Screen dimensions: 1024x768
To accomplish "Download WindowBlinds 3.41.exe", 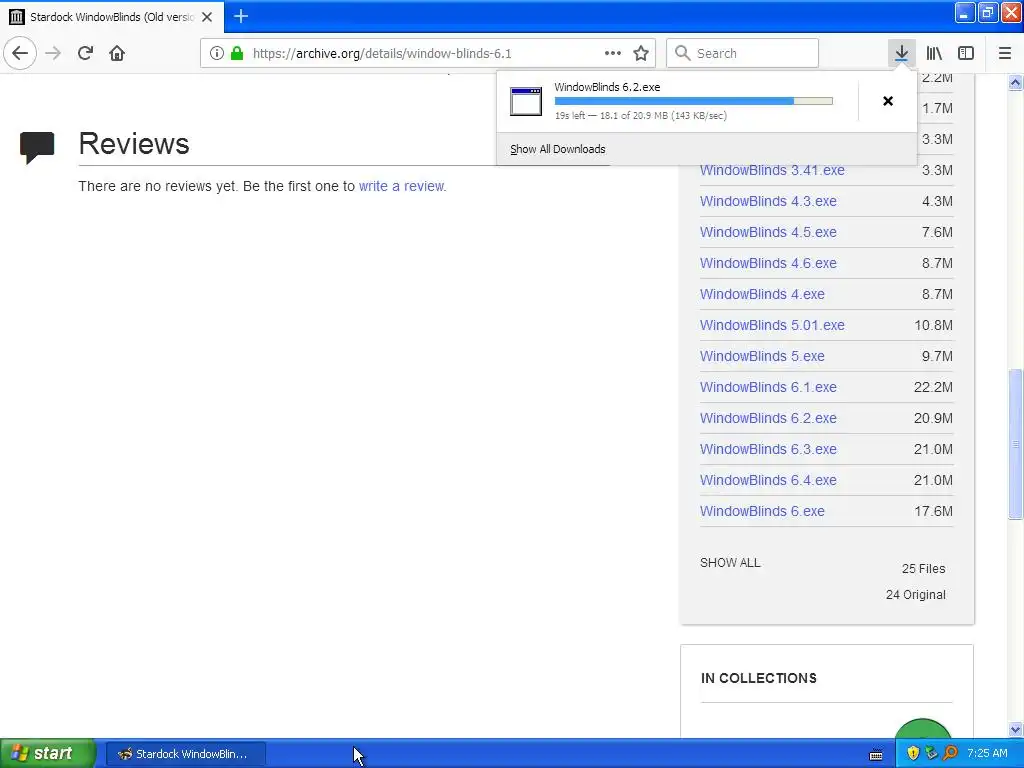I will [x=772, y=170].
